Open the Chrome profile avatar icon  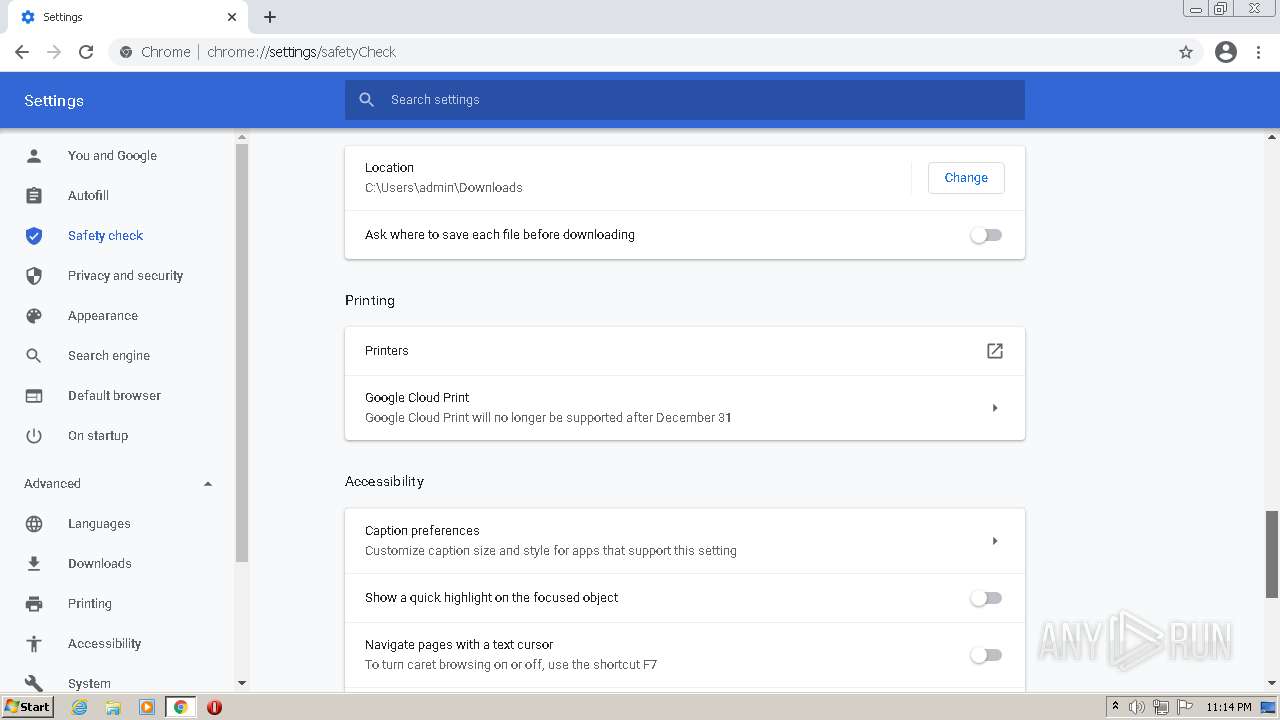click(1226, 52)
